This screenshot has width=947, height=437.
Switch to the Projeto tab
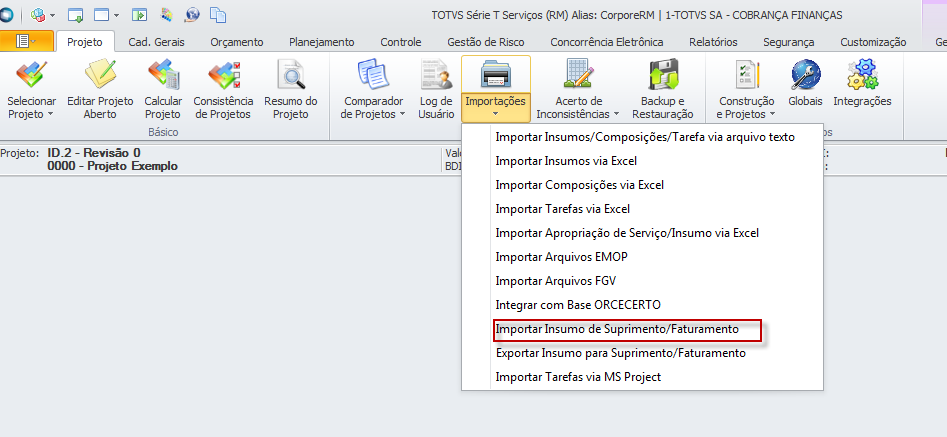pos(85,42)
